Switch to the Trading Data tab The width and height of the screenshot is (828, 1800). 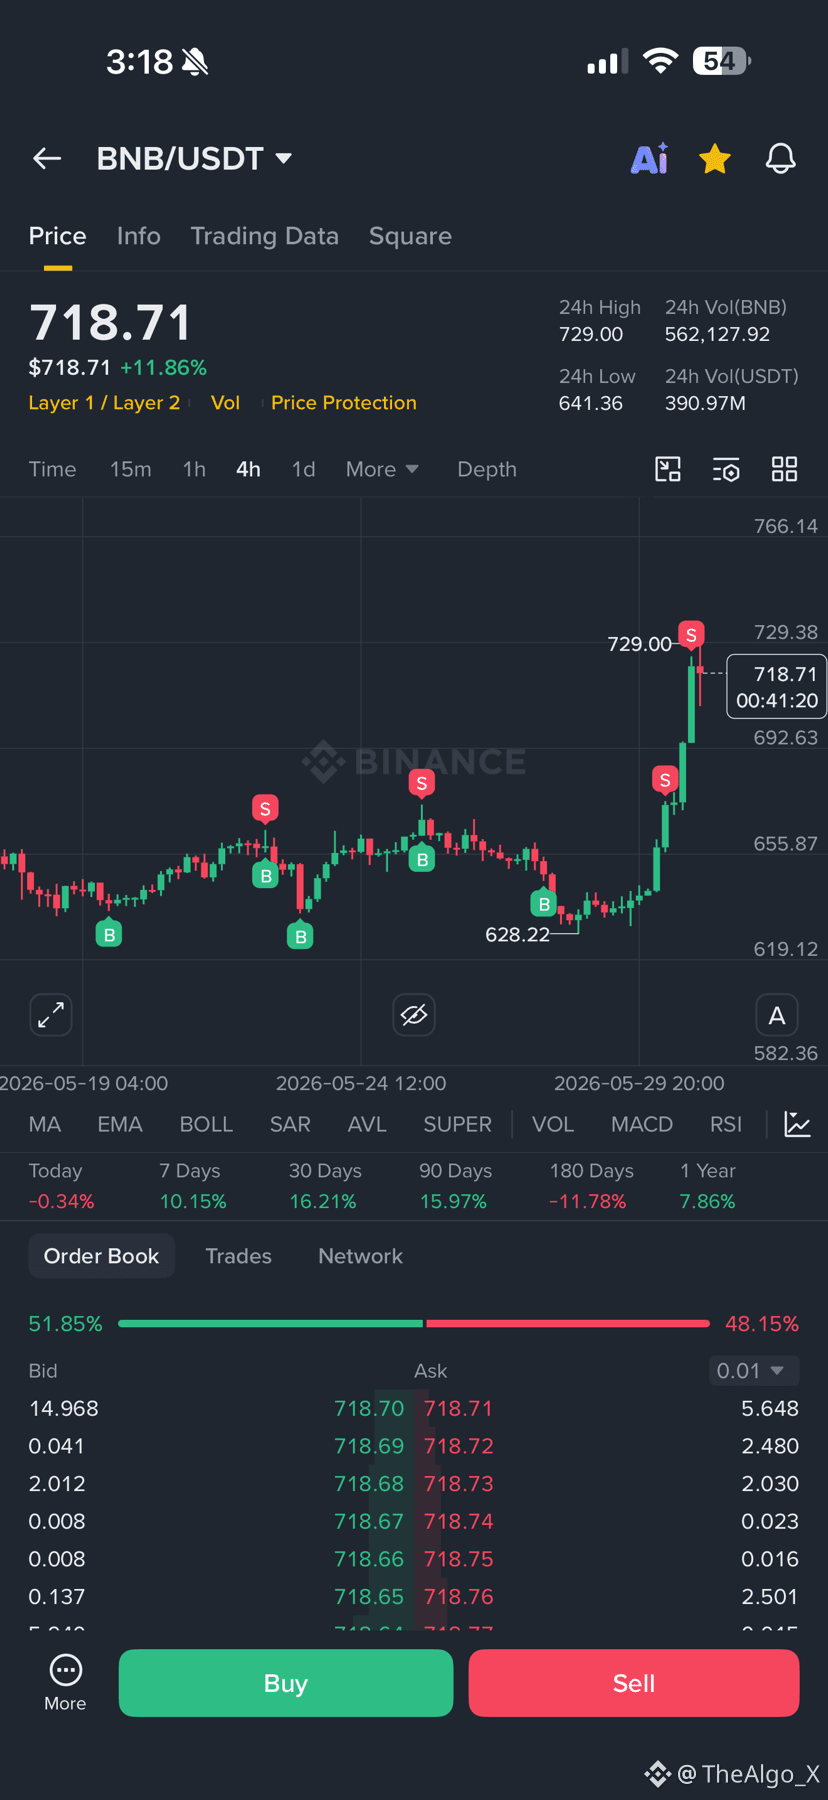pos(264,236)
